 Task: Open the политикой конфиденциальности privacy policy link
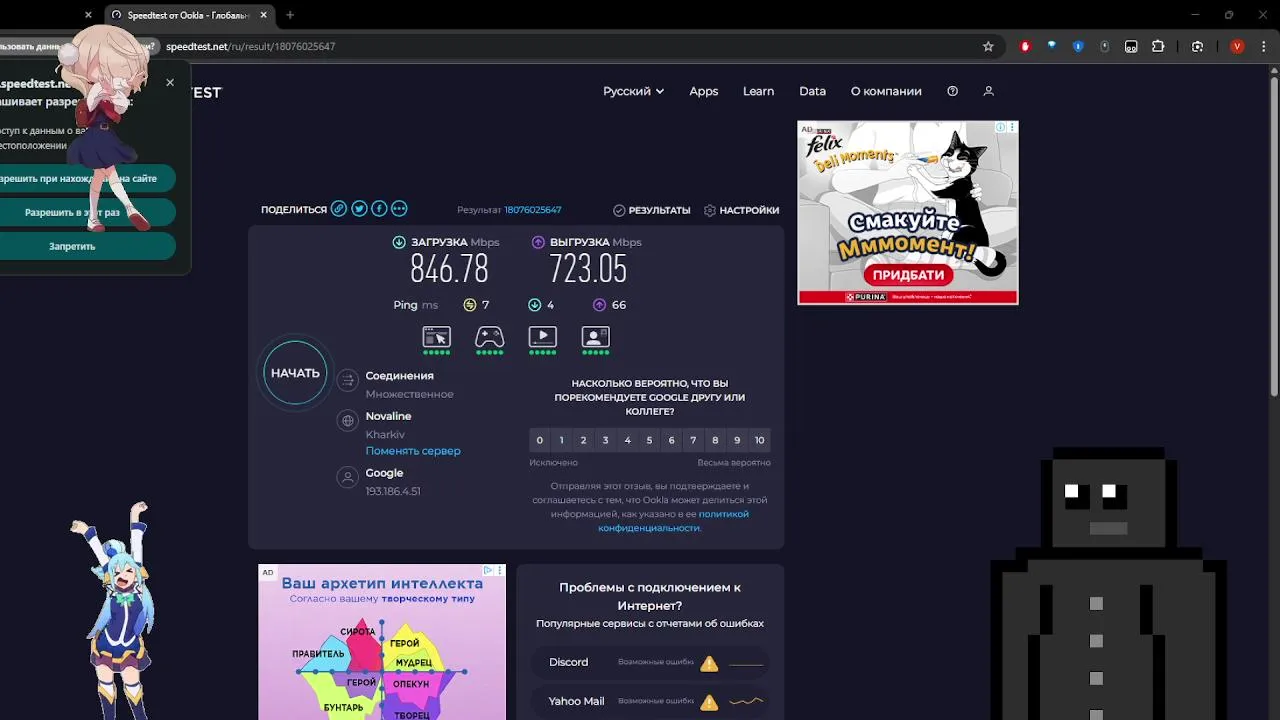point(673,521)
